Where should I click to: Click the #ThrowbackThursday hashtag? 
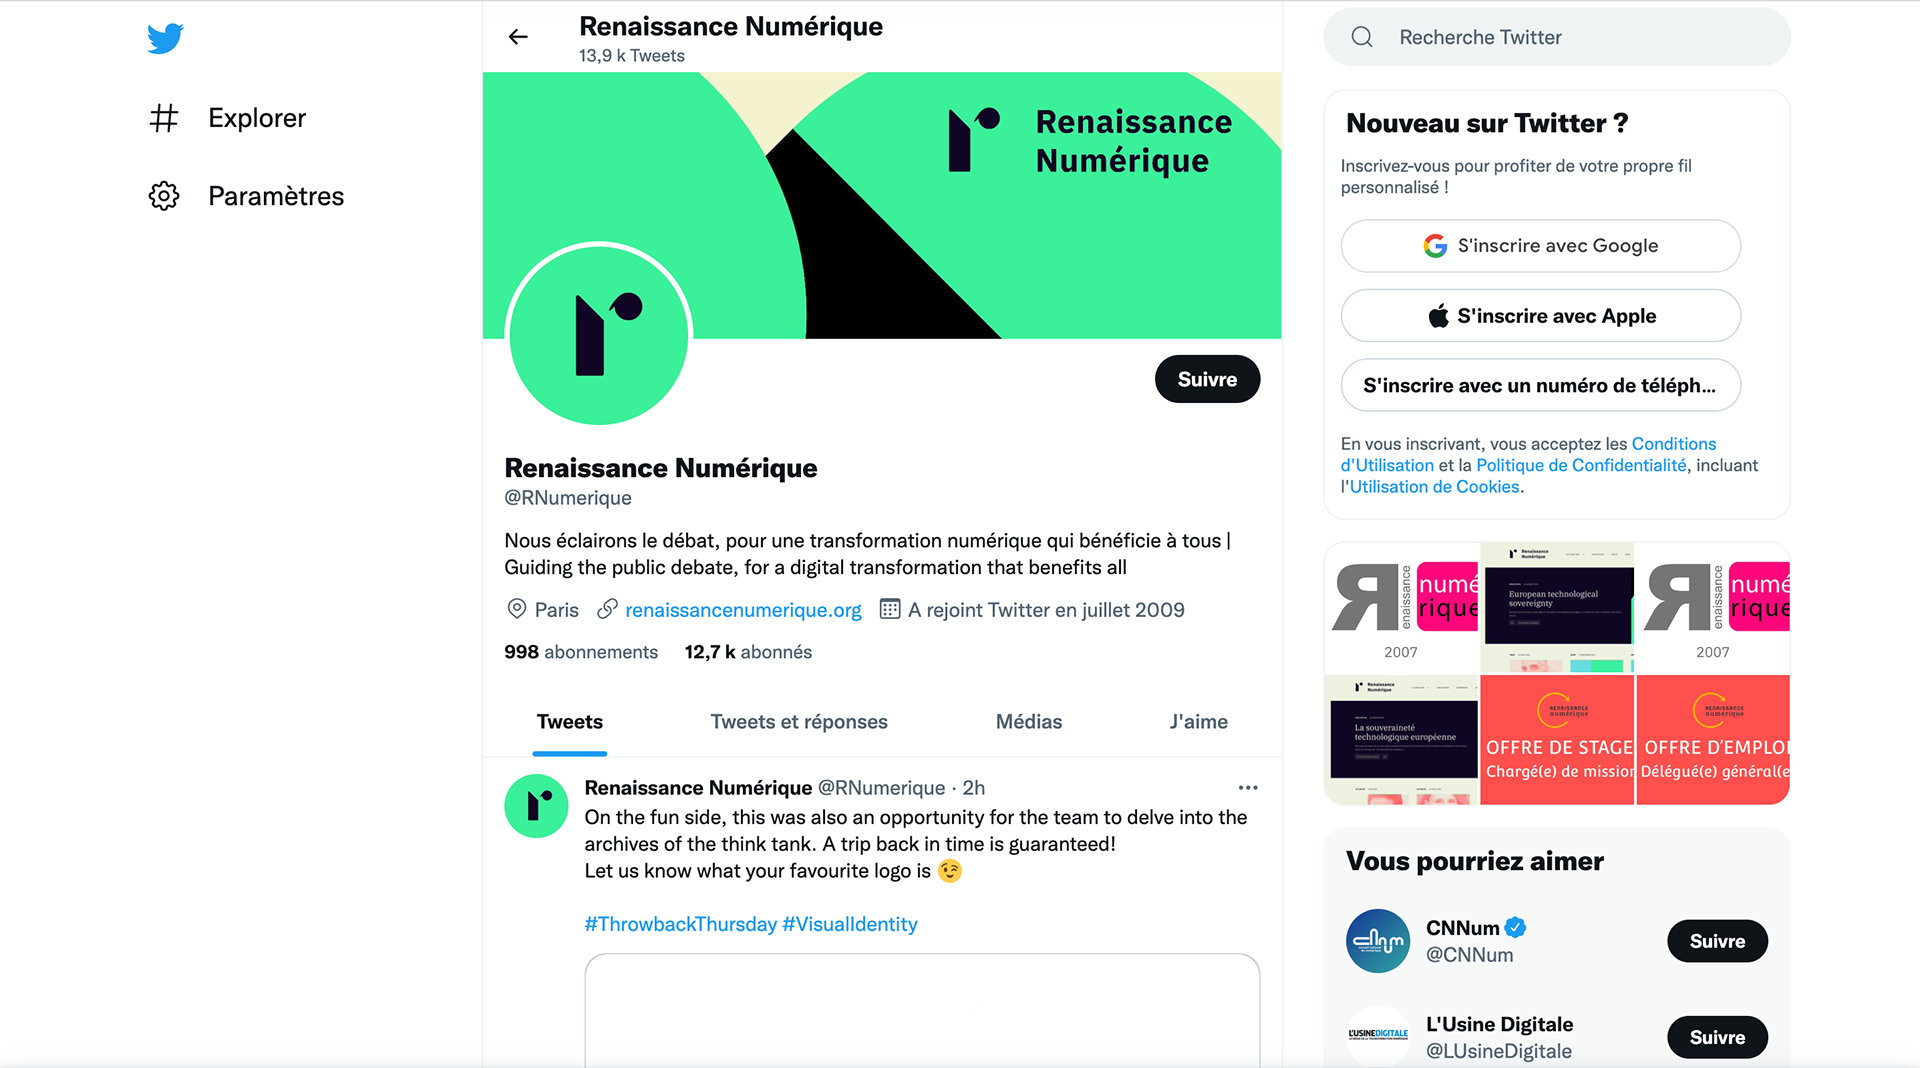680,924
